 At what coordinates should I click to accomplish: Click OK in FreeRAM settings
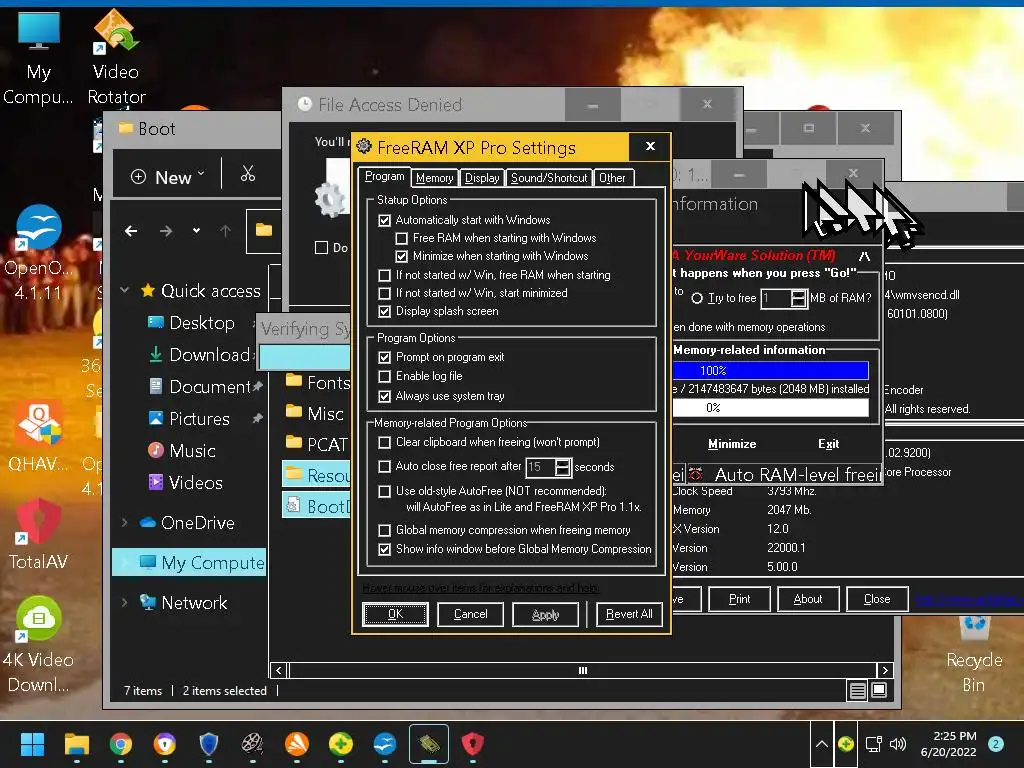coord(395,614)
